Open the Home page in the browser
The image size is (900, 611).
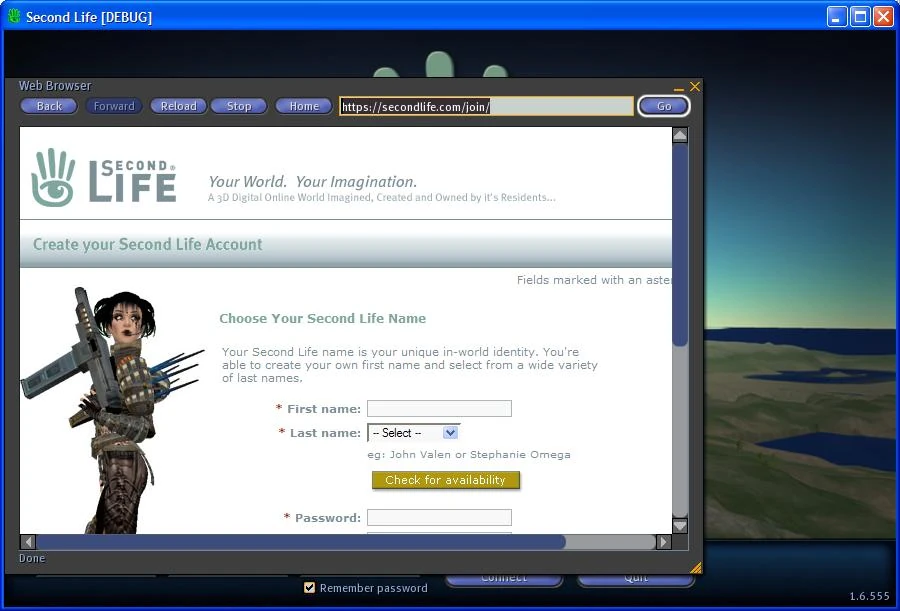(304, 106)
